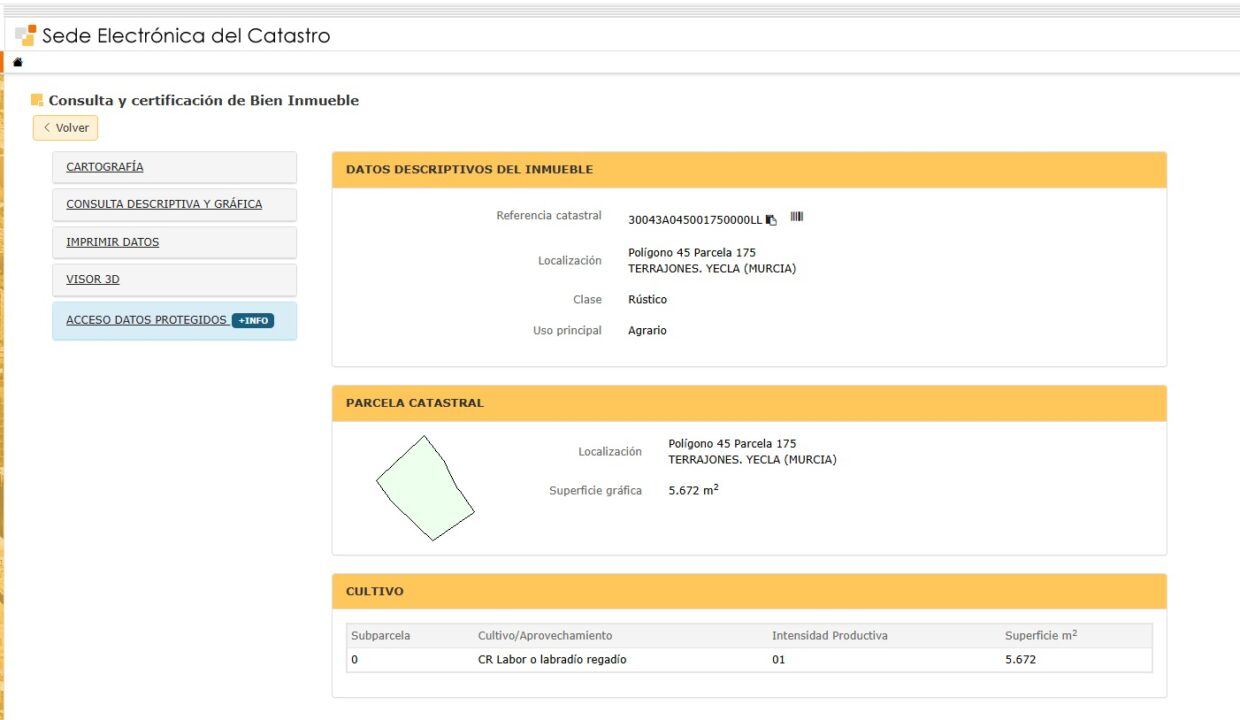Select the CR Labor o labradío regadío row
1240x720 pixels.
point(749,660)
